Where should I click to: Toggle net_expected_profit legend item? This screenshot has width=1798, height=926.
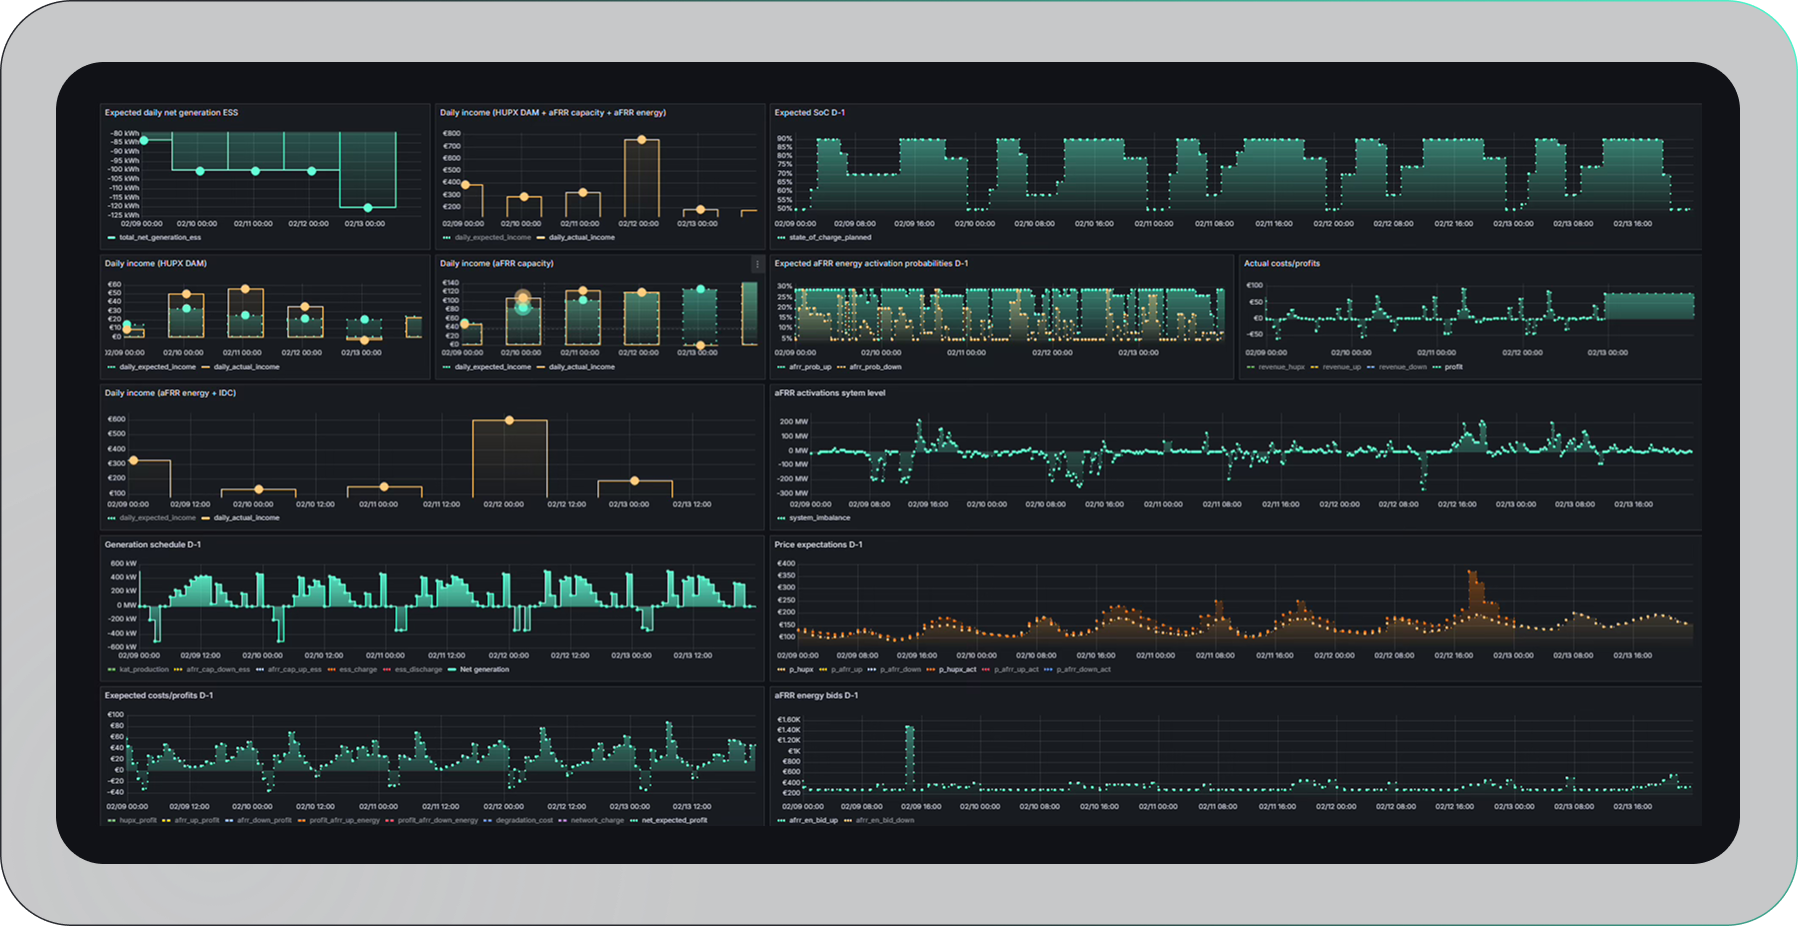(674, 821)
